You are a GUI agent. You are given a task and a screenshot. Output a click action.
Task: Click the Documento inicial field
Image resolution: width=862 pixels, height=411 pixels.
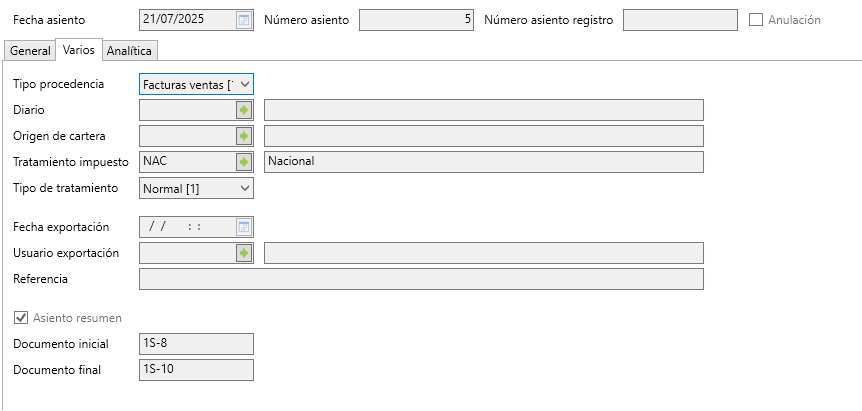pyautogui.click(x=196, y=344)
